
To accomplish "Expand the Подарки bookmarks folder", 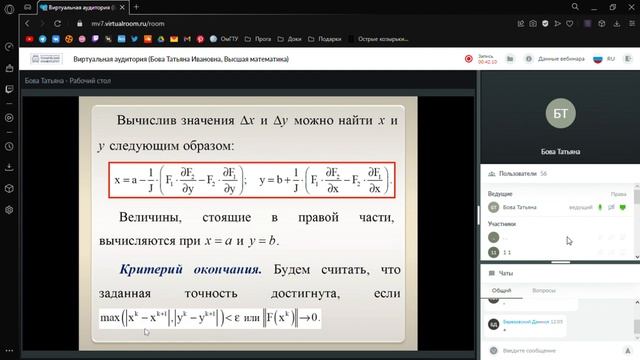I will (x=324, y=39).
